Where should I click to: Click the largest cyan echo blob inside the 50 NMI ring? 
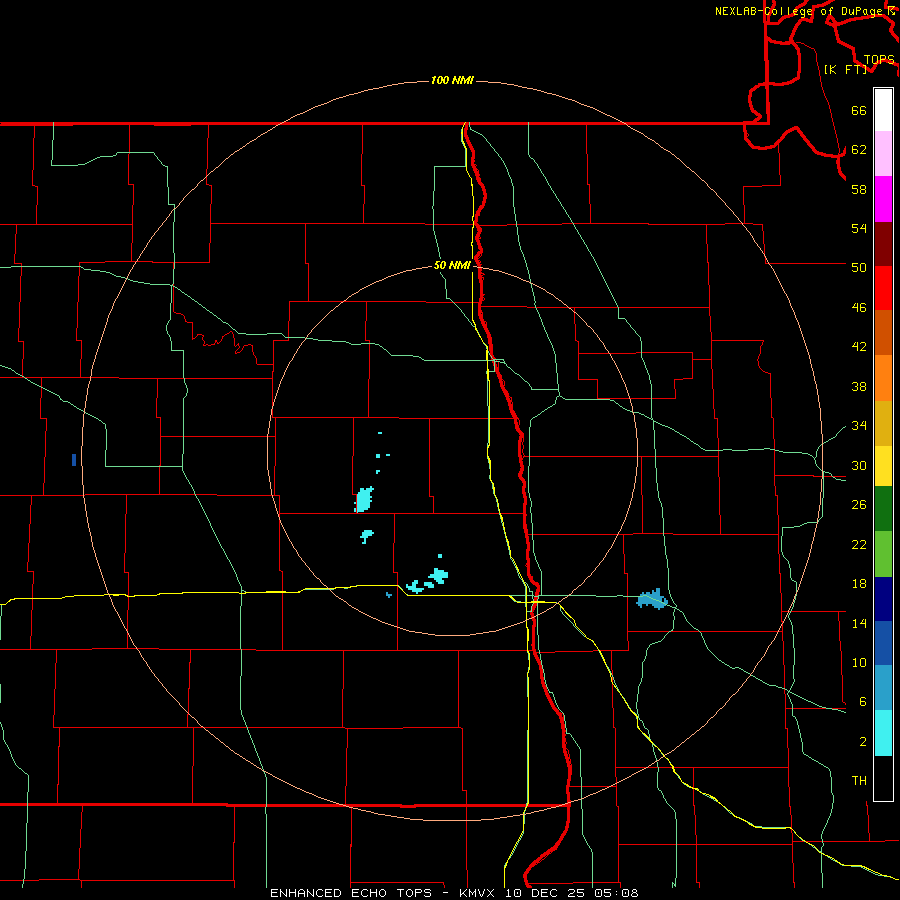(364, 499)
